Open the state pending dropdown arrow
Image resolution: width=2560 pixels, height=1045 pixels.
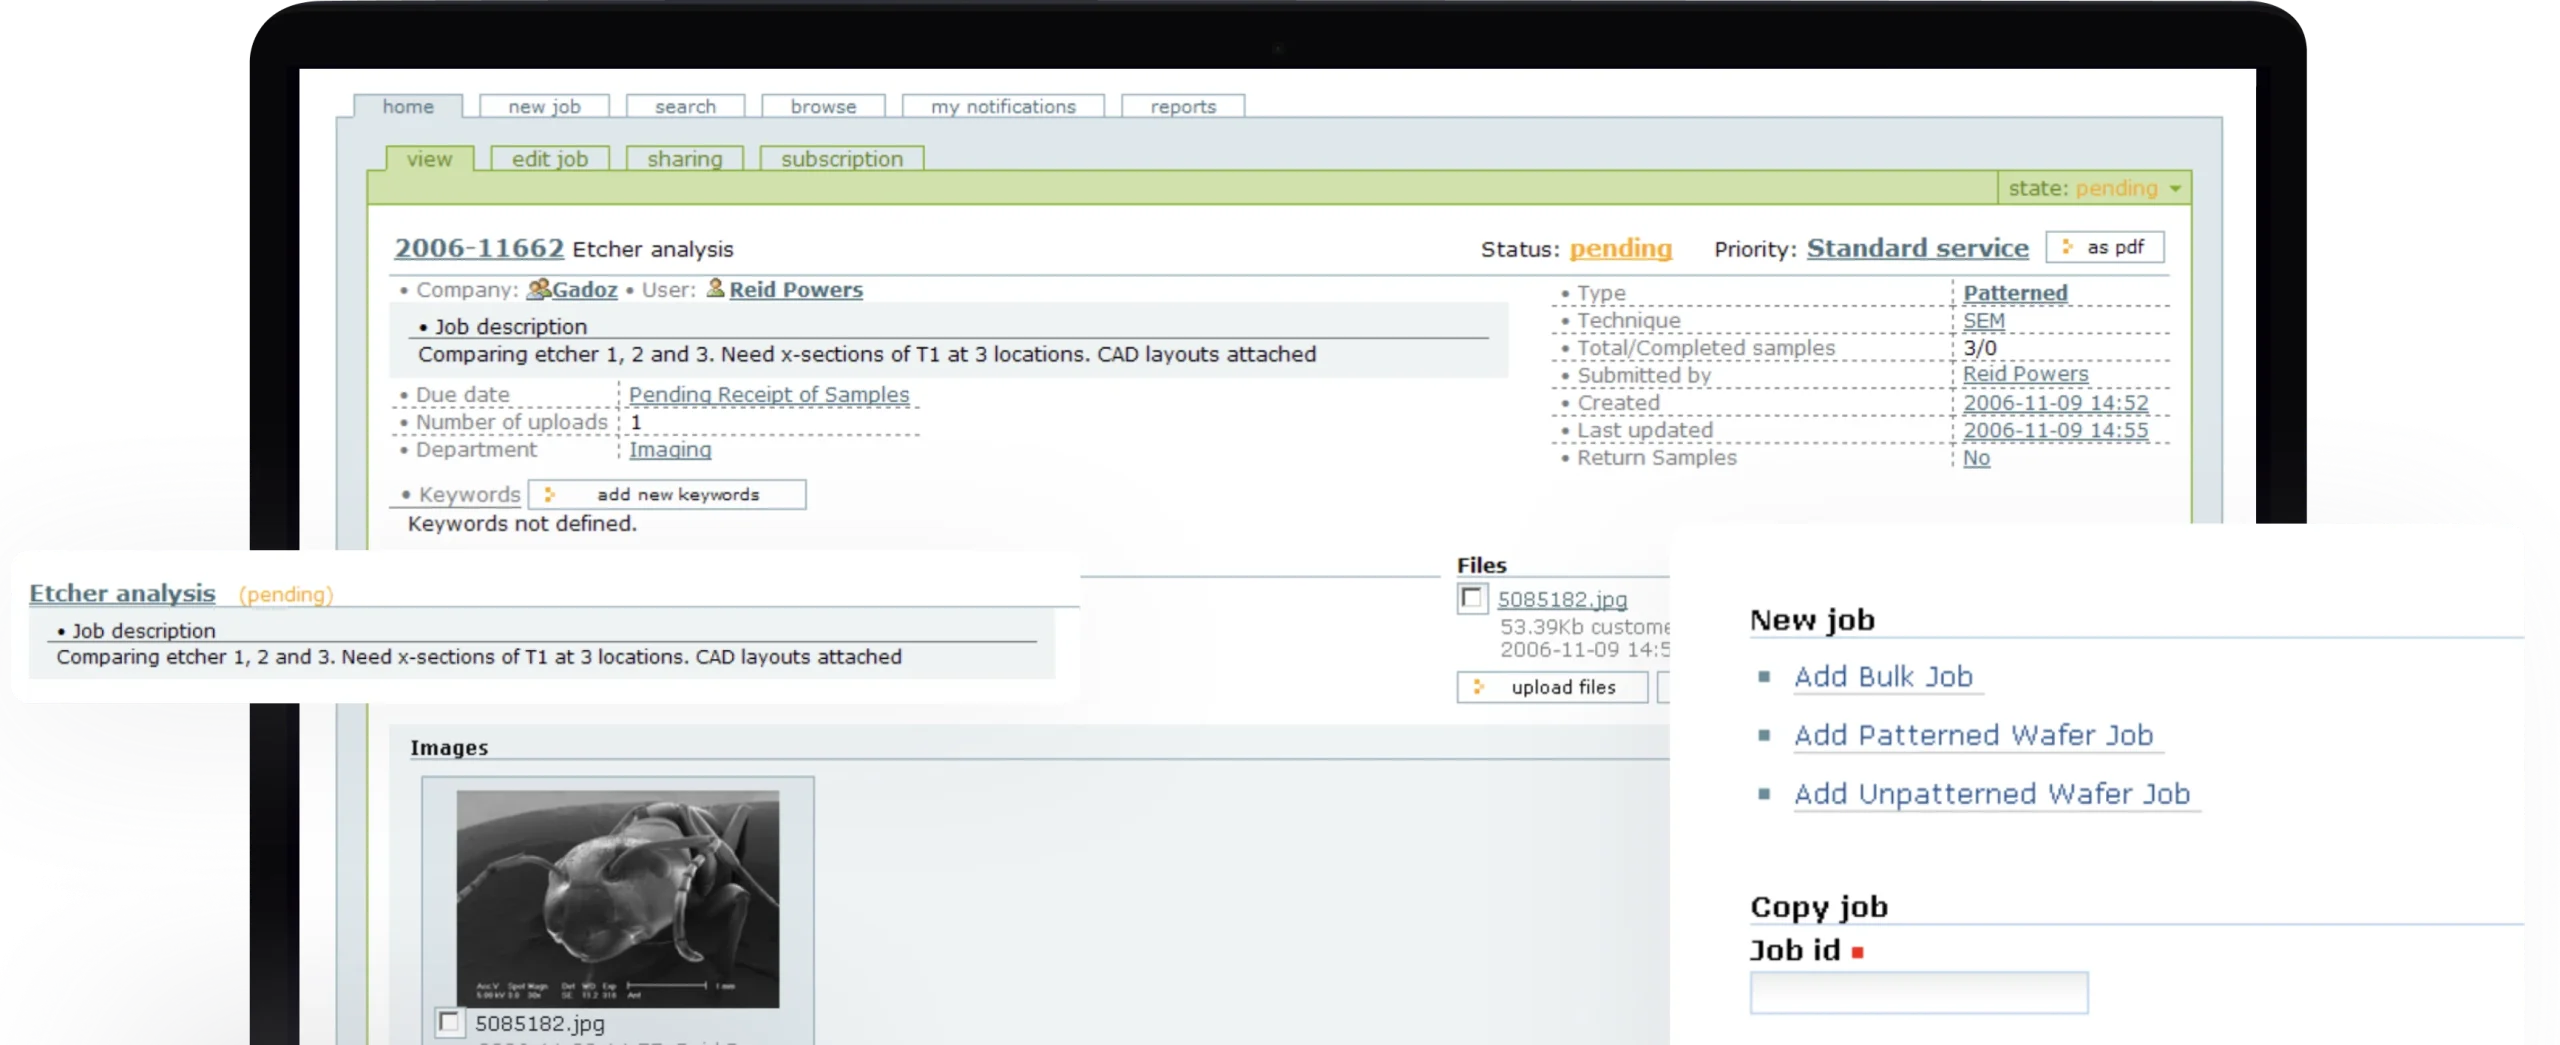2175,188
